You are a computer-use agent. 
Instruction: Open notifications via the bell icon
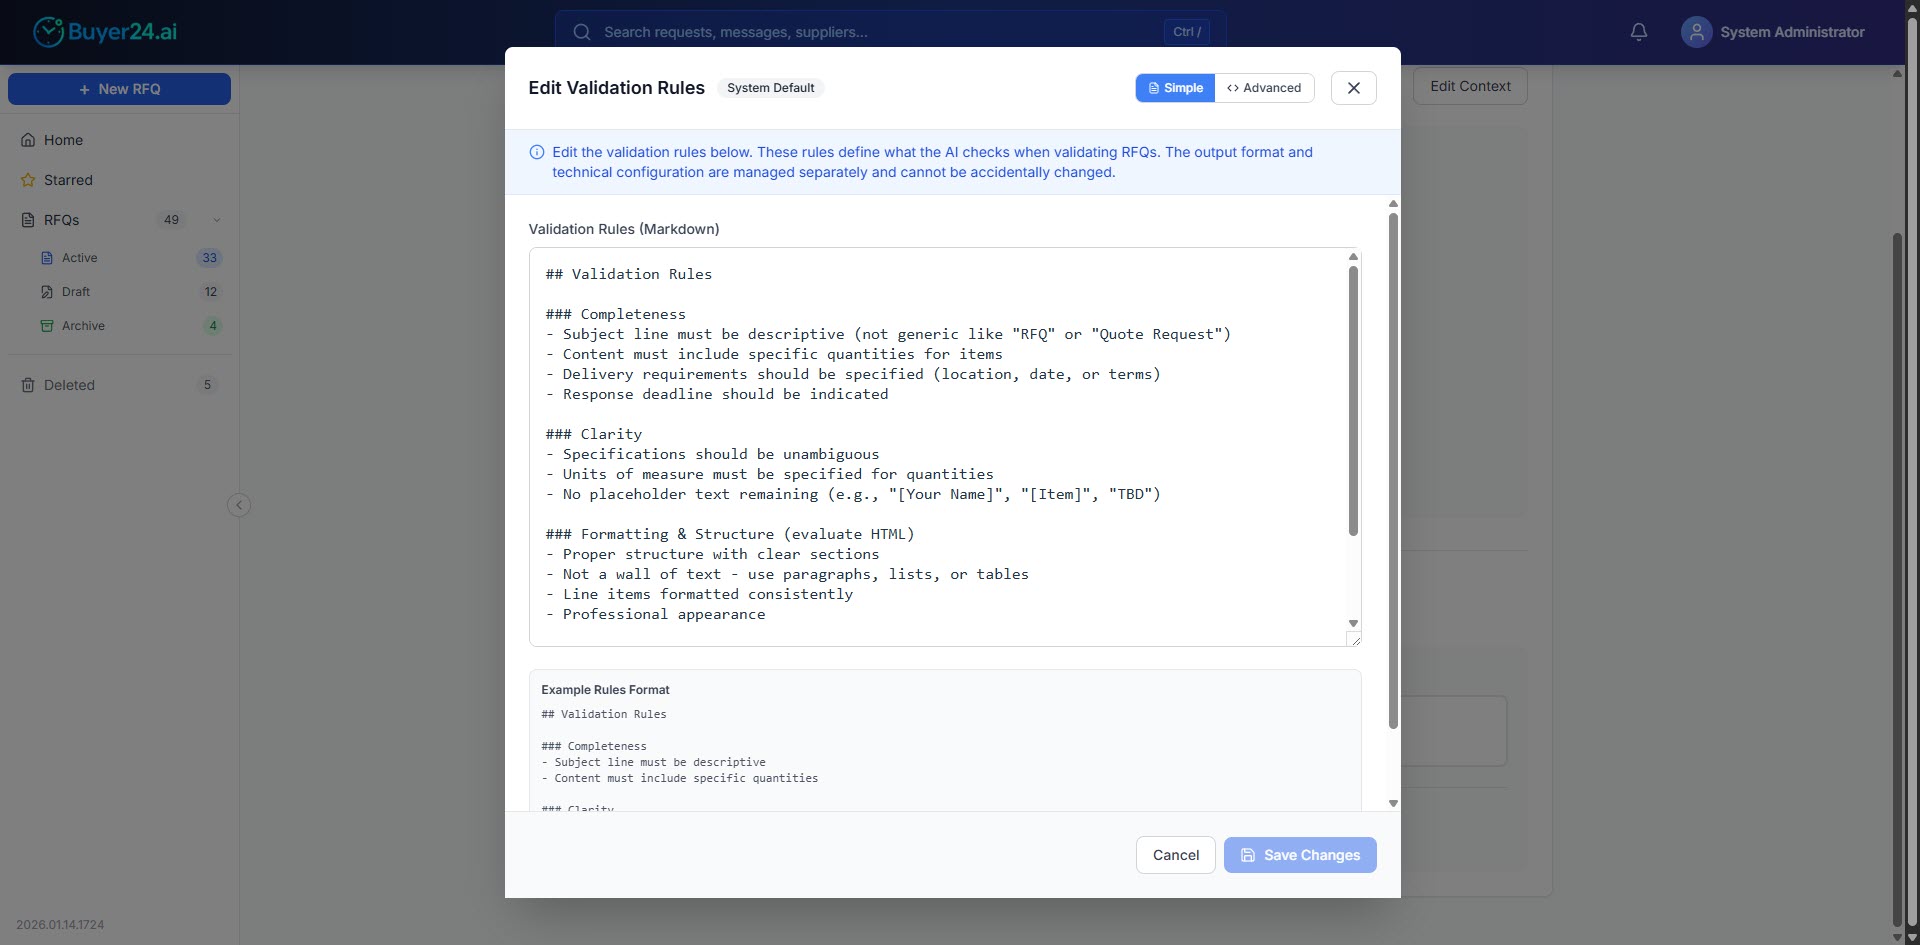tap(1638, 31)
